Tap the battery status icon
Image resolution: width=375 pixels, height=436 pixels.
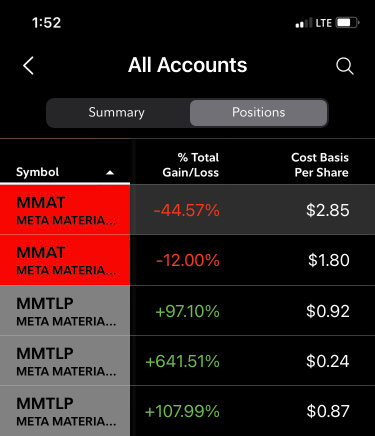tap(348, 23)
